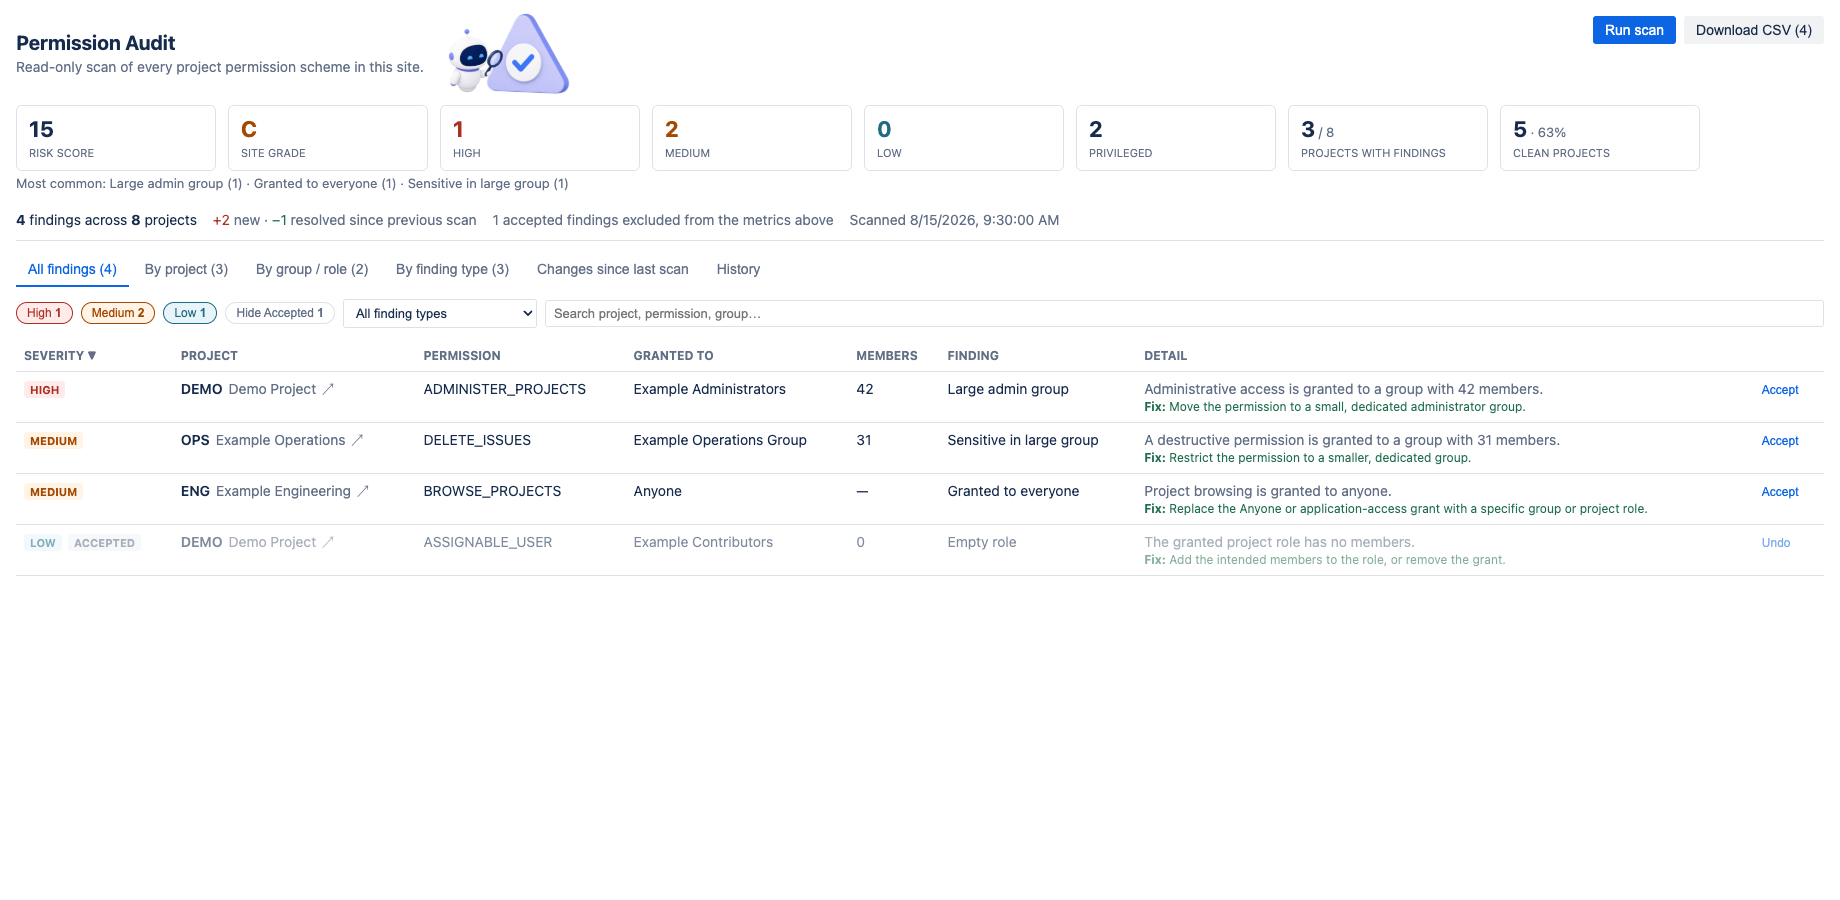Click the 42 members value
This screenshot has width=1840, height=900.
(865, 389)
